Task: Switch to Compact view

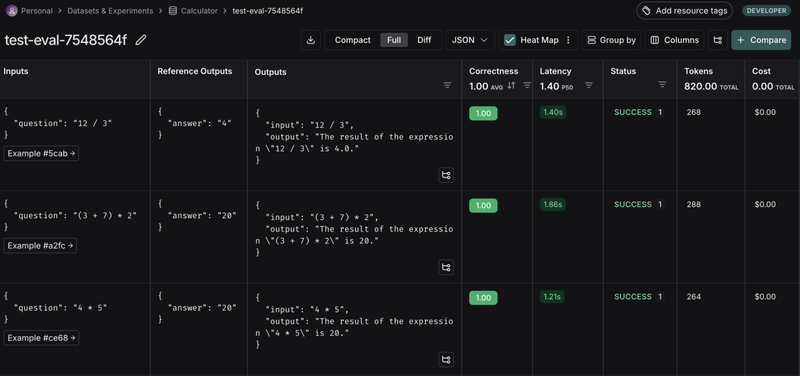Action: pos(353,40)
